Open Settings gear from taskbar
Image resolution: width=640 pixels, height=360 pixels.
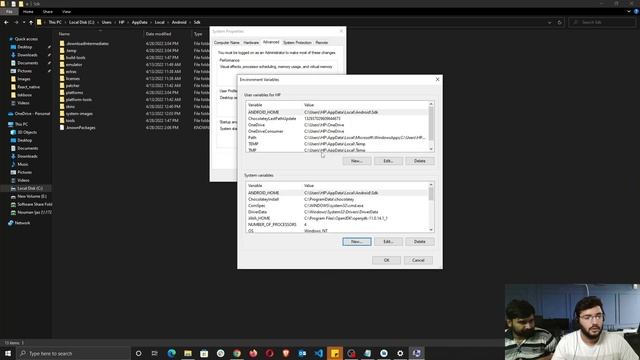(400, 353)
